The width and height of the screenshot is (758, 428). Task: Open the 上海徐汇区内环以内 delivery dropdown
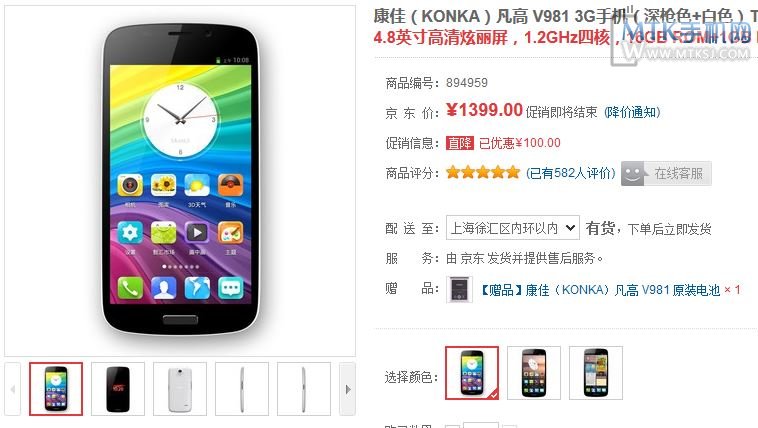pos(512,228)
